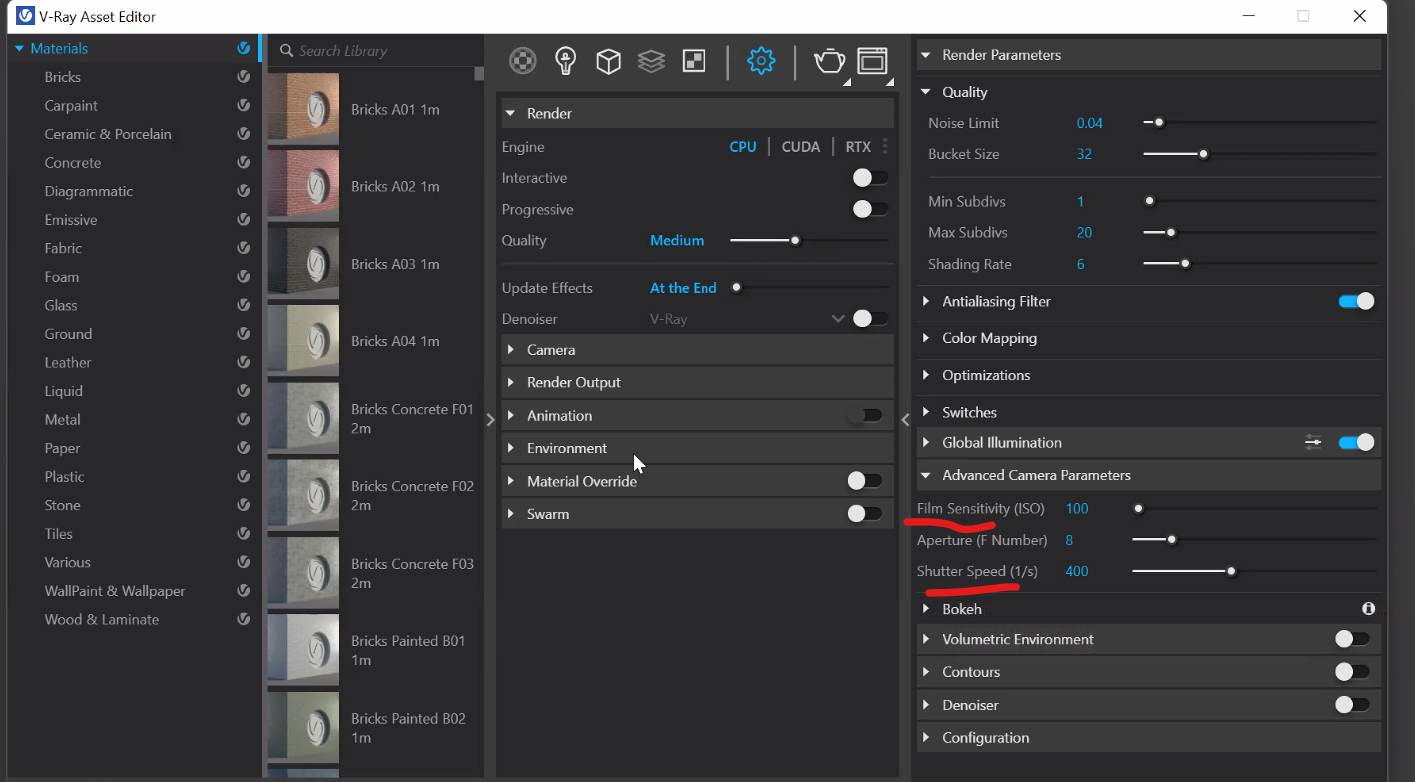The image size is (1415, 782).
Task: Disable the Antialiasing Filter switch
Action: coord(1356,301)
